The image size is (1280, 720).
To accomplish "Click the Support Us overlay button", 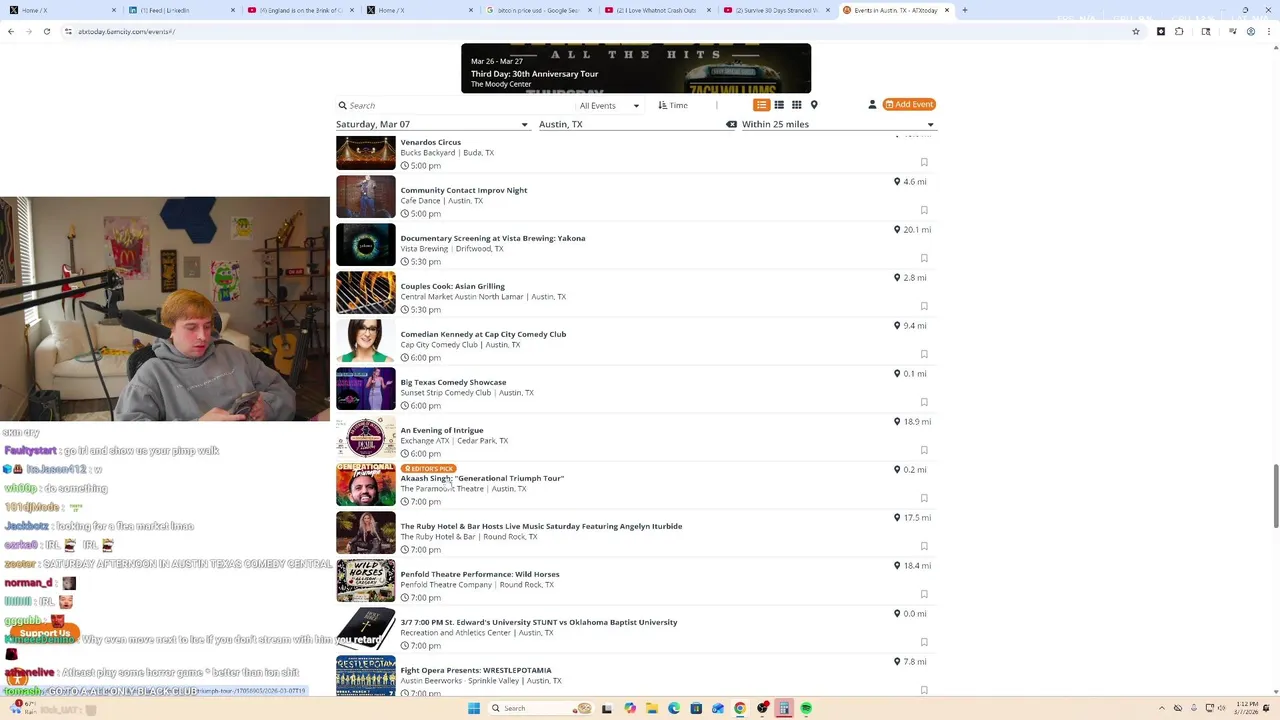I will pyautogui.click(x=45, y=633).
